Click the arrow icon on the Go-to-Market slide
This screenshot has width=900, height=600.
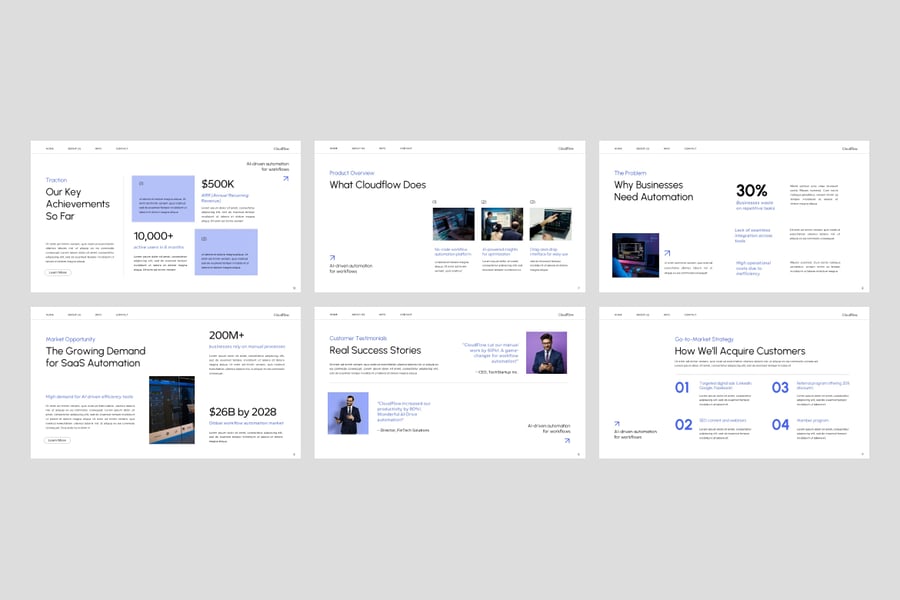click(x=617, y=423)
